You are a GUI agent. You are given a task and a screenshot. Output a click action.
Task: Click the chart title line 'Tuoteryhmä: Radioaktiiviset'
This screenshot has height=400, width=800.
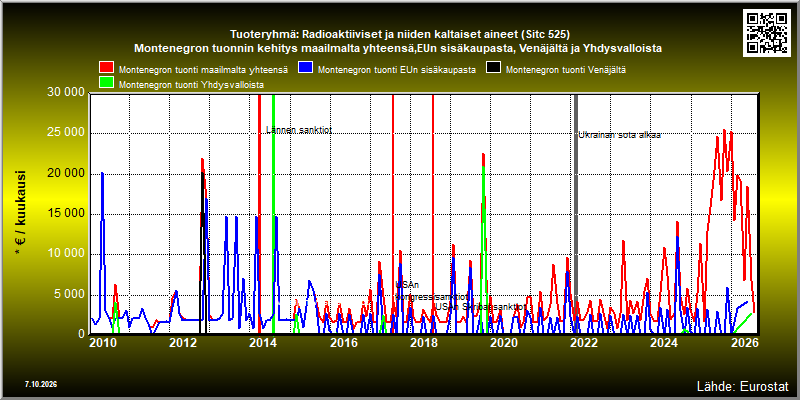click(399, 35)
